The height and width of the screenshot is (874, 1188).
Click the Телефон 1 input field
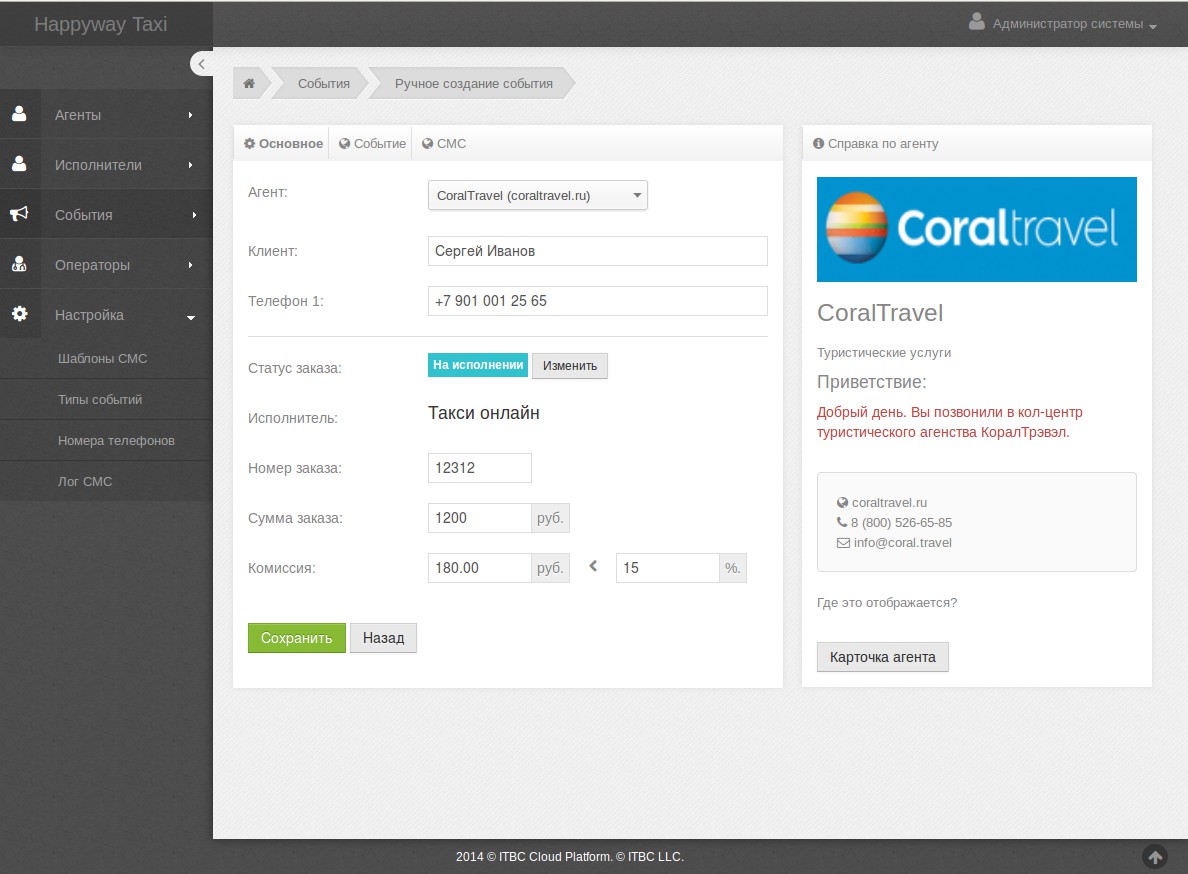pos(598,301)
